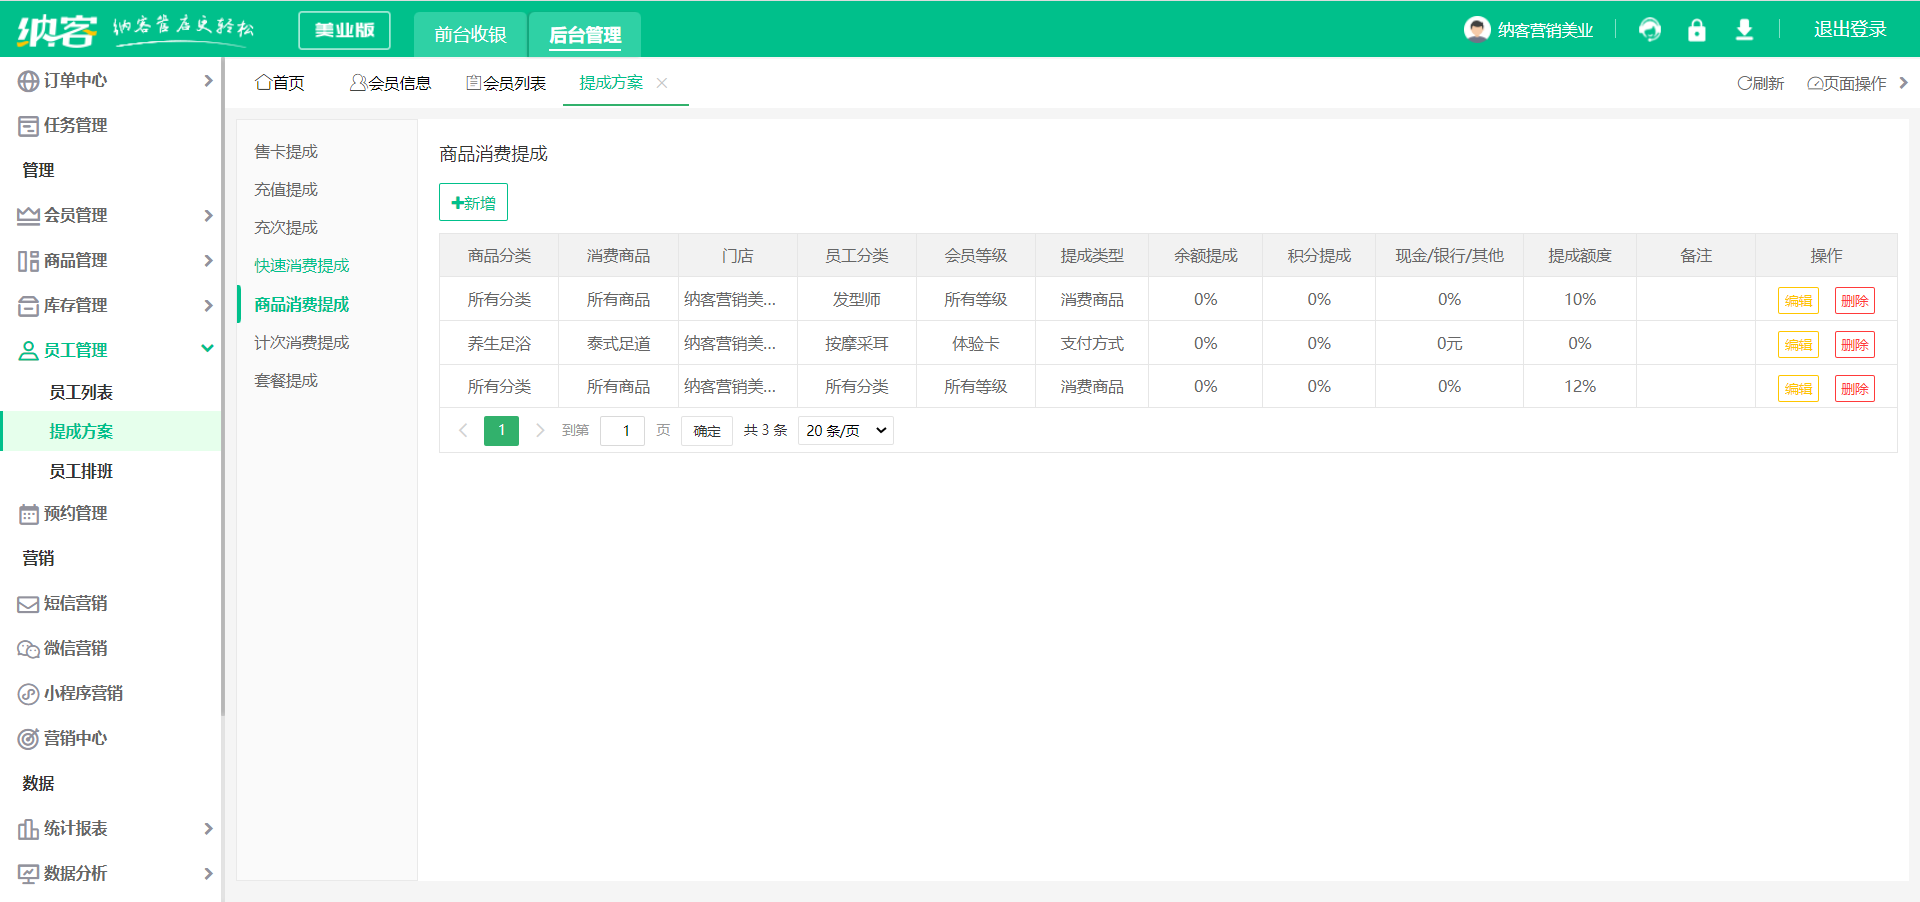Select 售卡提成 submenu
The image size is (1920, 902).
tap(286, 151)
